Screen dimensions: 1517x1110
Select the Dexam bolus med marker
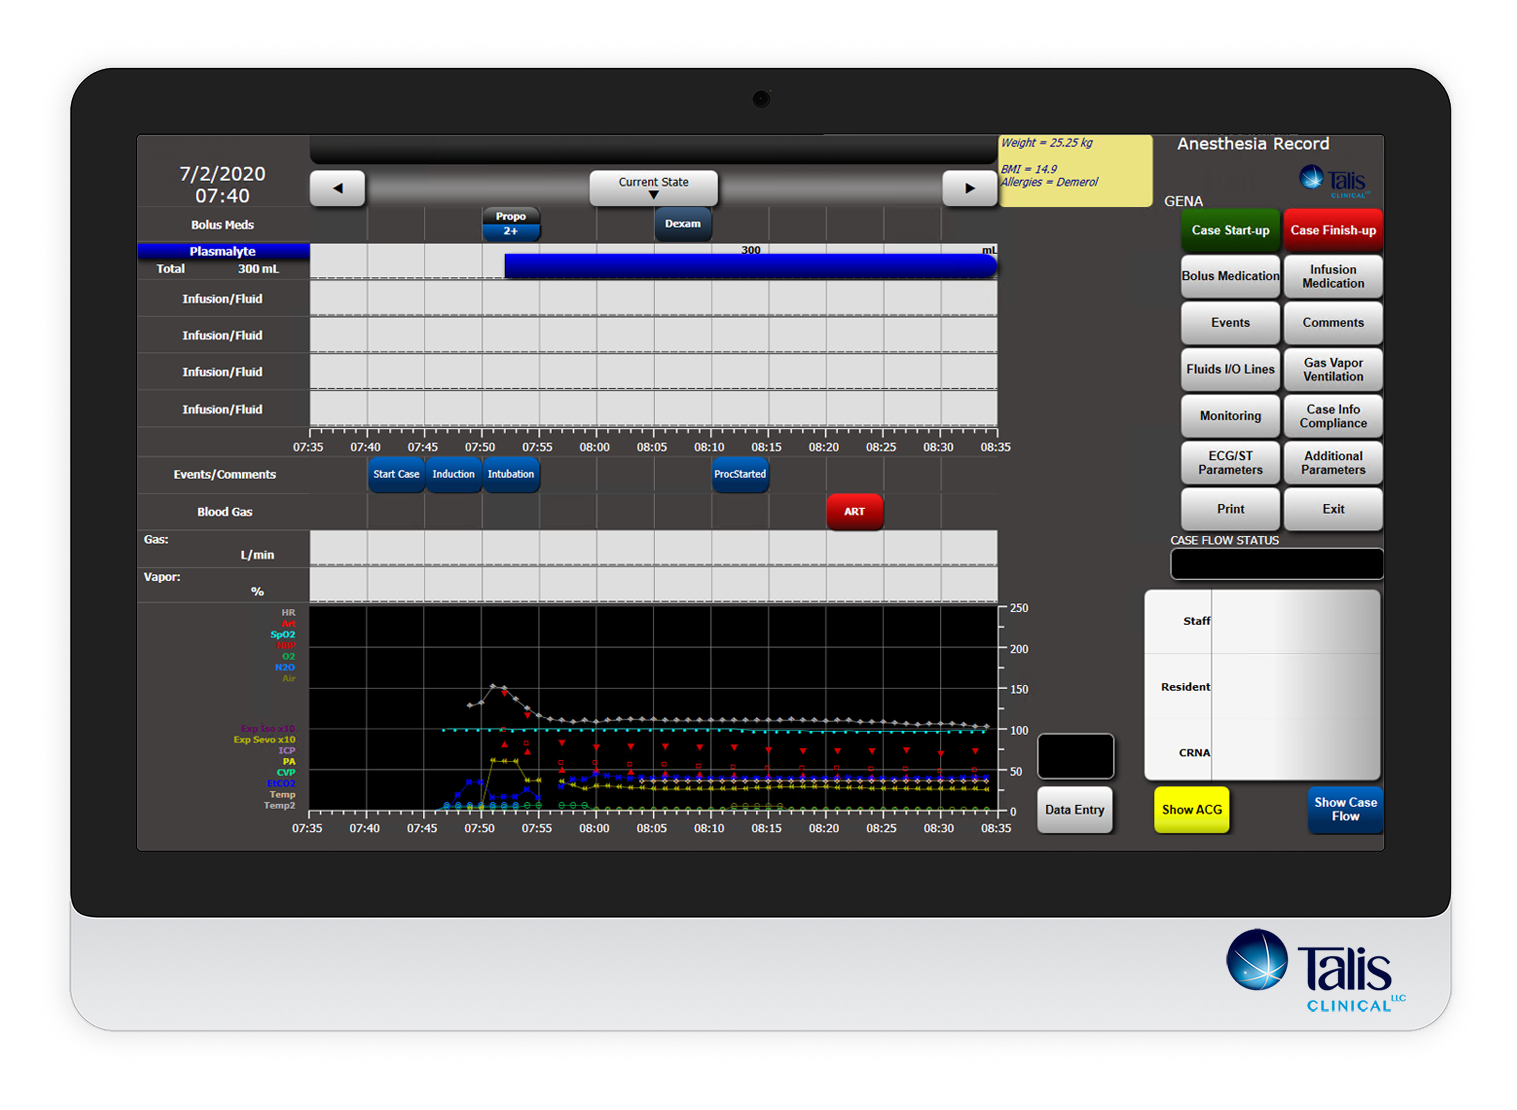coord(683,223)
